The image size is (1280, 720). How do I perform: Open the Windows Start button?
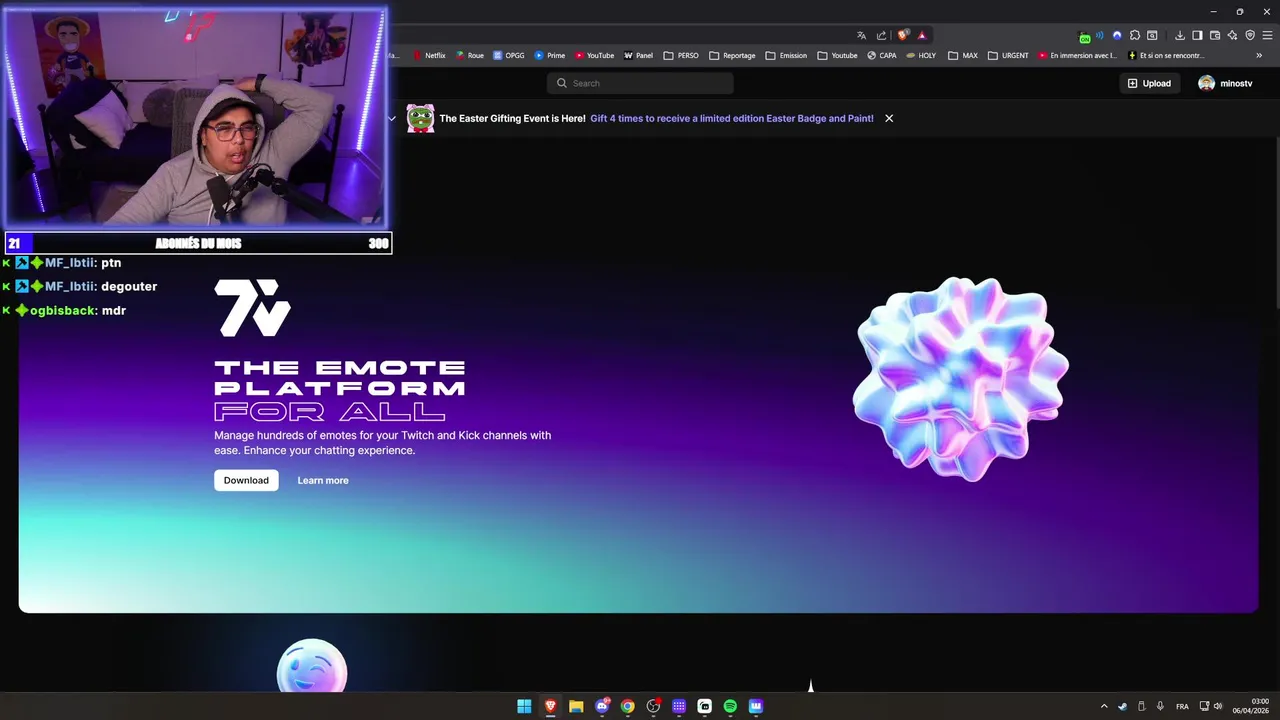click(524, 706)
